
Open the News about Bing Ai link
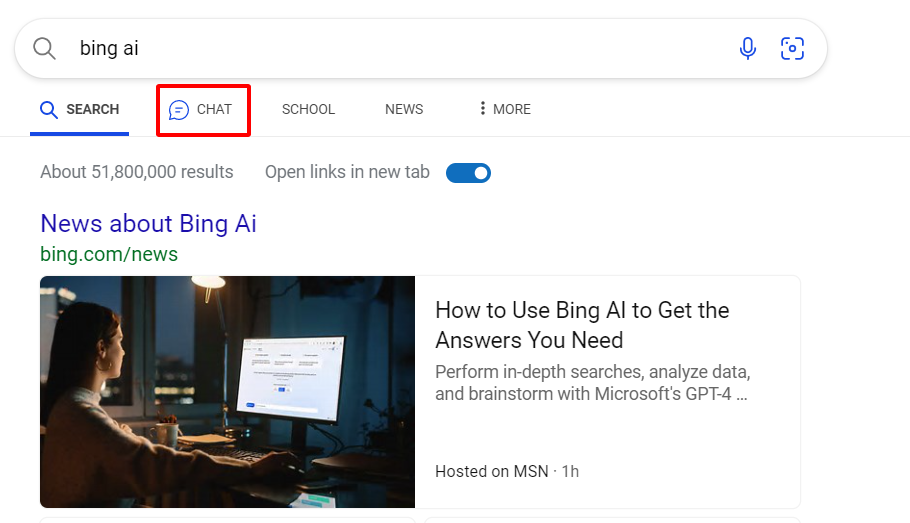(148, 223)
